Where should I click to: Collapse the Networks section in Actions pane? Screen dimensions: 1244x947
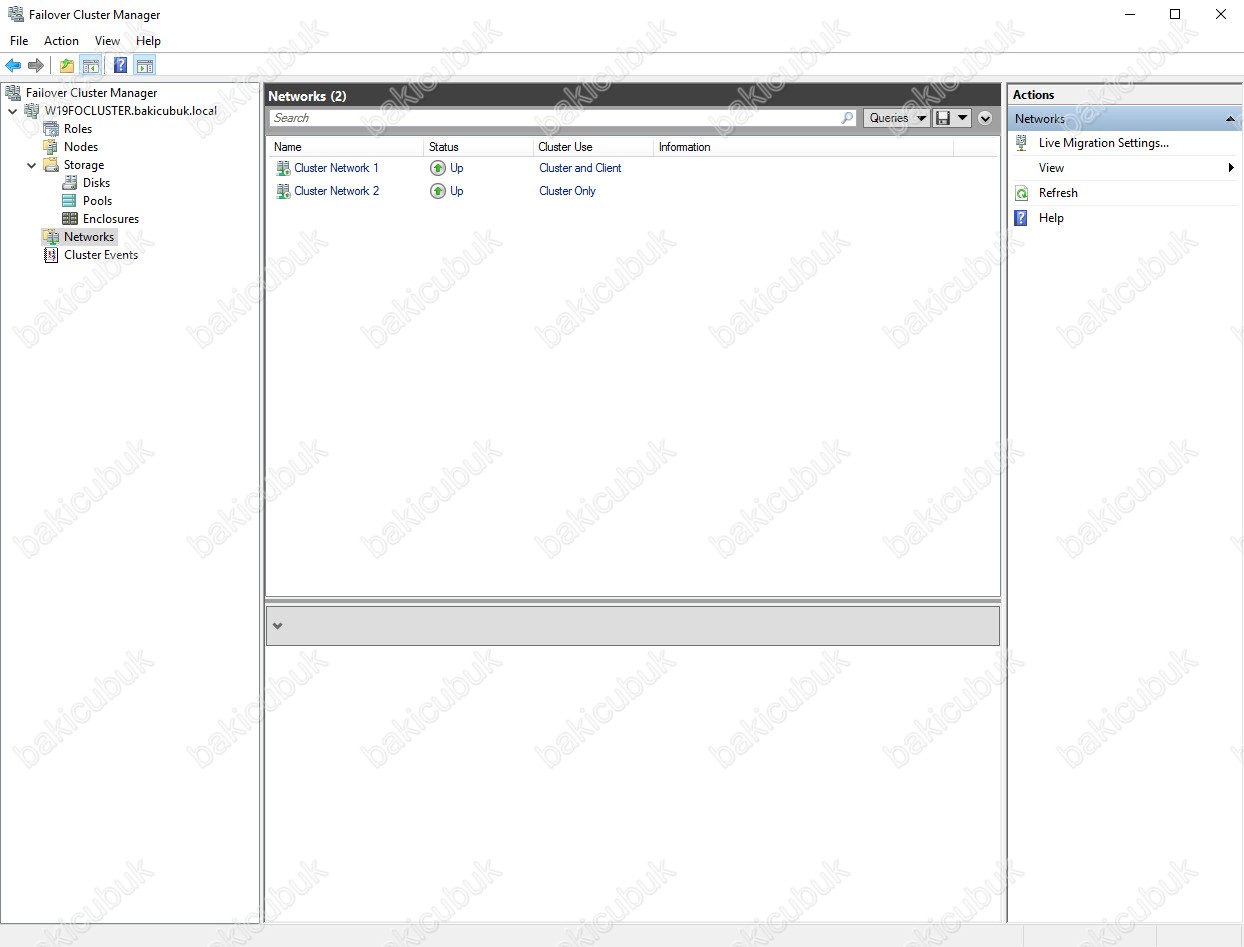pos(1230,119)
